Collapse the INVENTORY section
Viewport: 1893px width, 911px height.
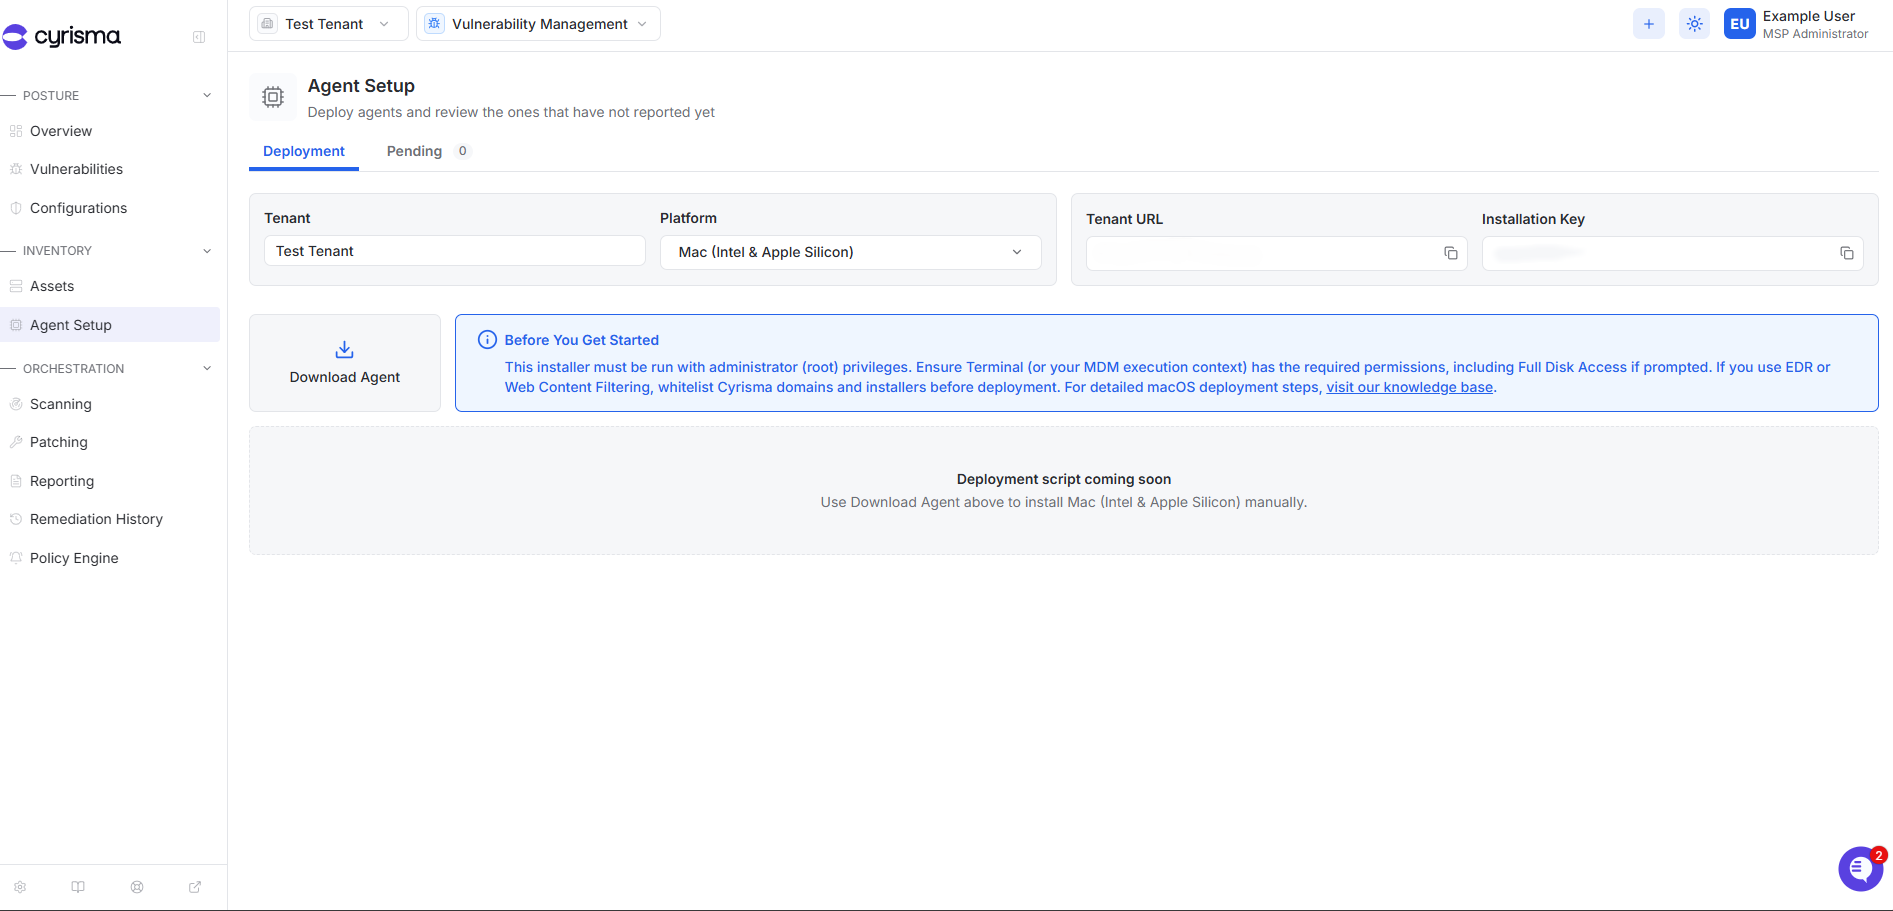pyautogui.click(x=207, y=251)
